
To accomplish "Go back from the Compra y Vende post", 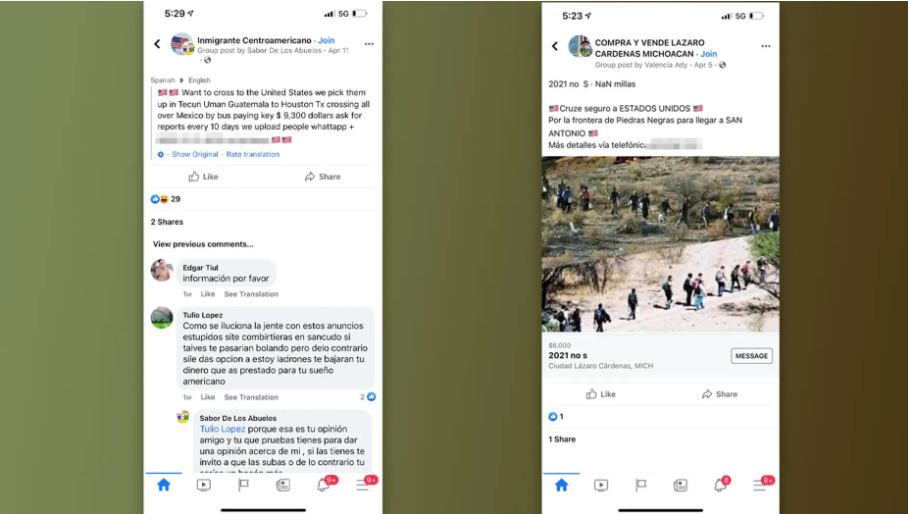I will click(555, 46).
